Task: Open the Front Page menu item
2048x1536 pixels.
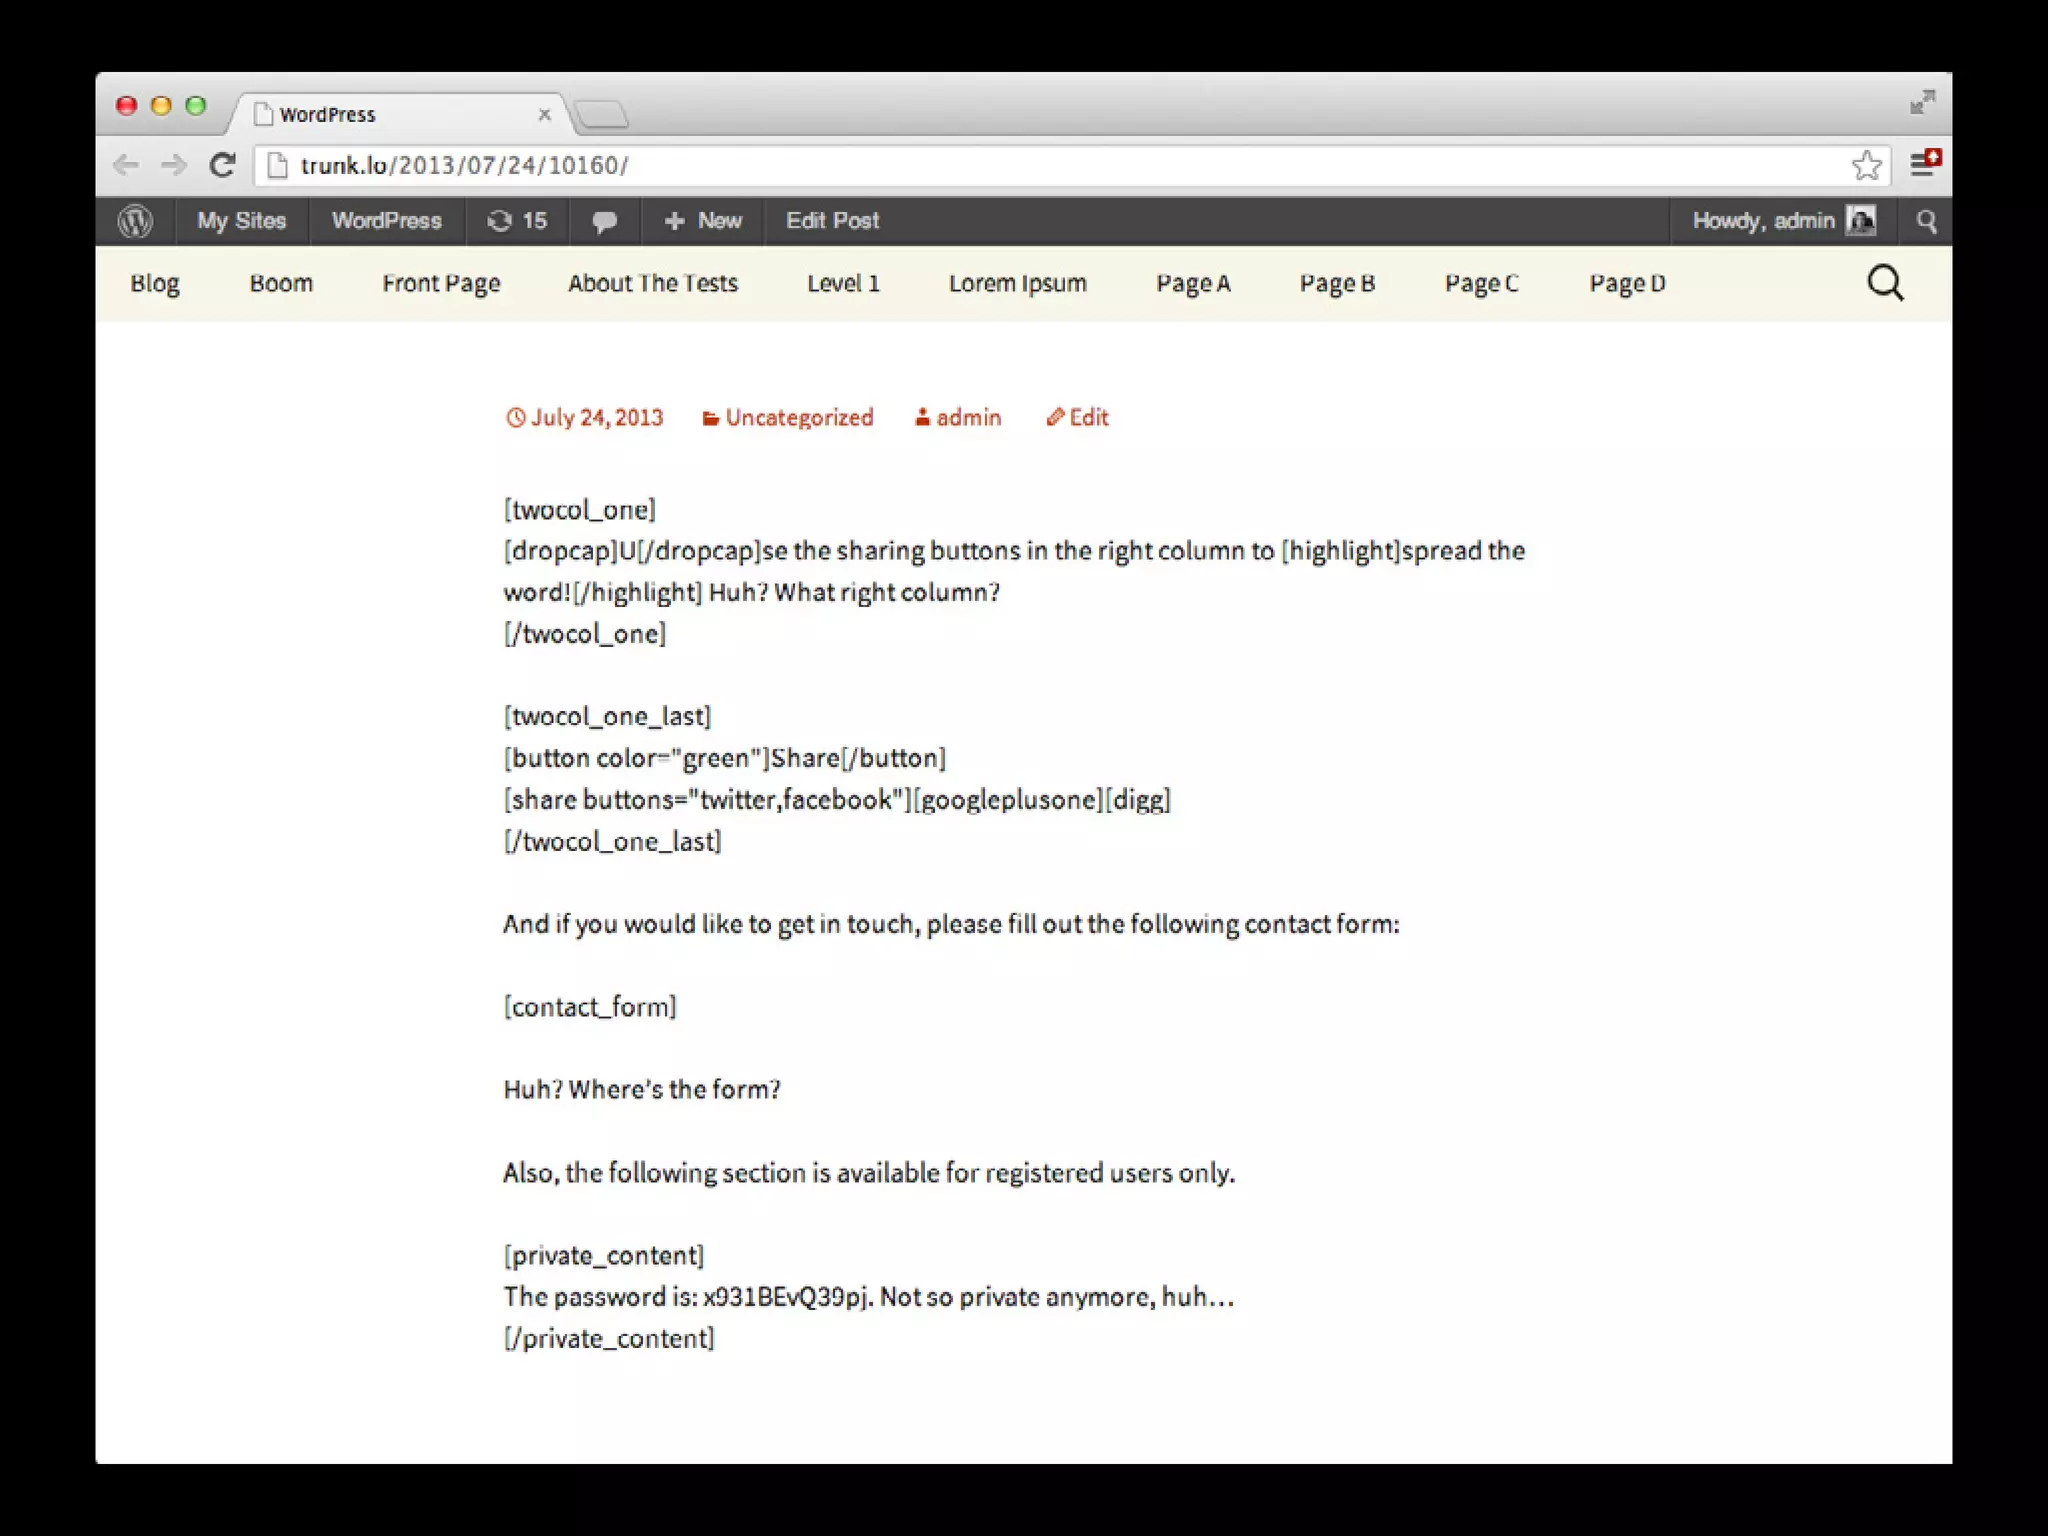Action: point(441,284)
